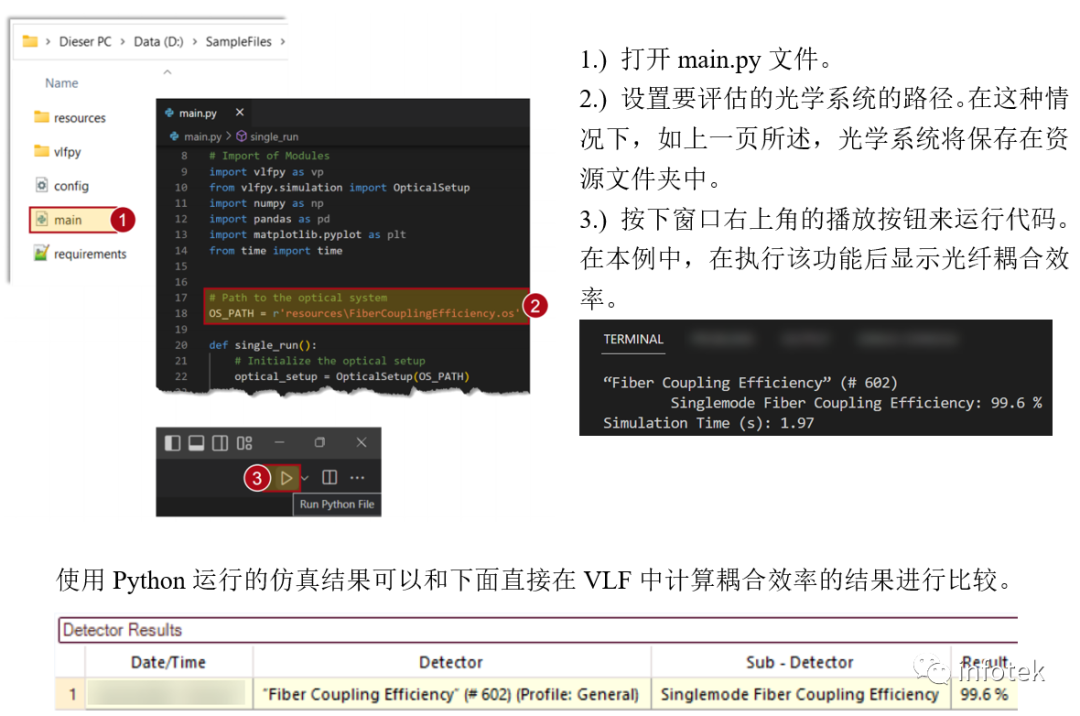Open more actions via the ellipsis icon
The height and width of the screenshot is (716, 1080).
[x=357, y=477]
